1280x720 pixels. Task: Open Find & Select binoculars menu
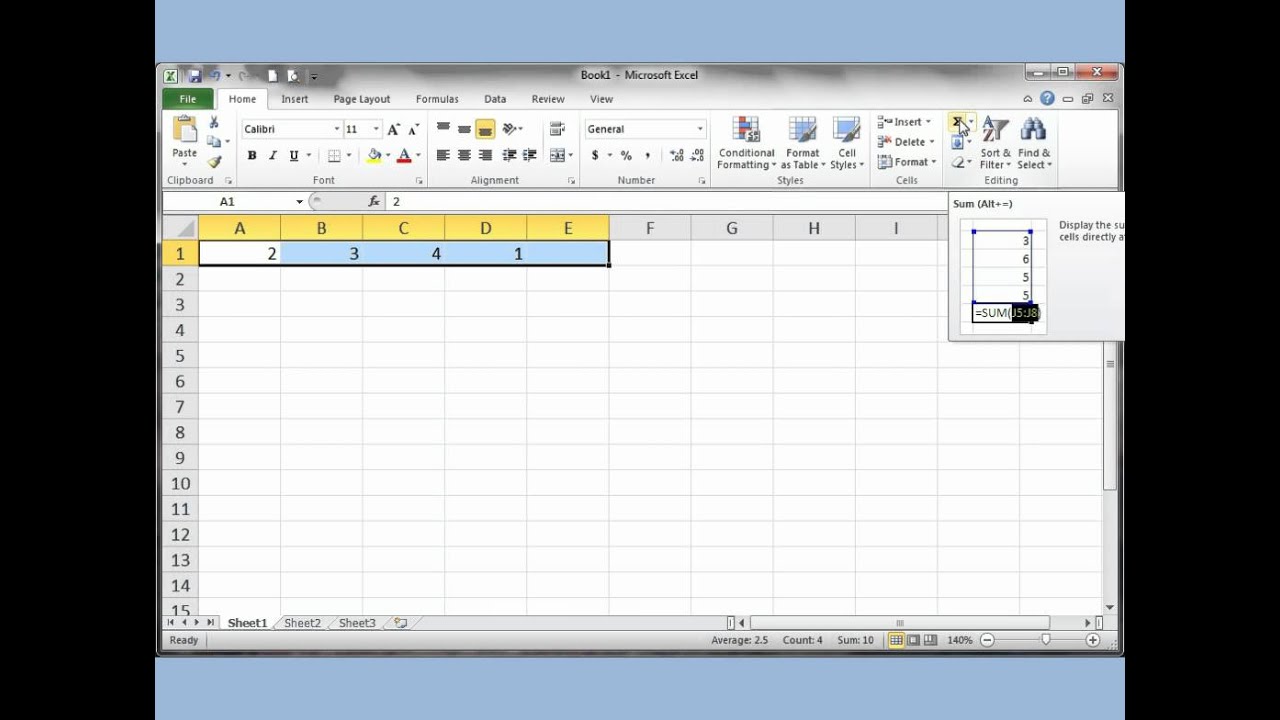(x=1034, y=143)
